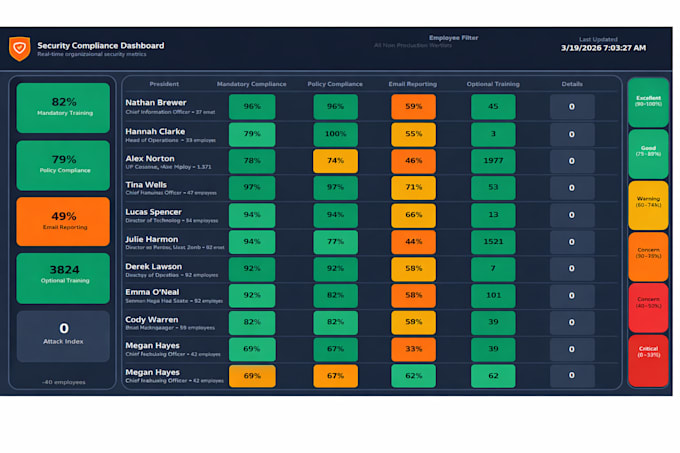
Task: Select the 82% Mandatory Training tile
Action: coord(63,108)
